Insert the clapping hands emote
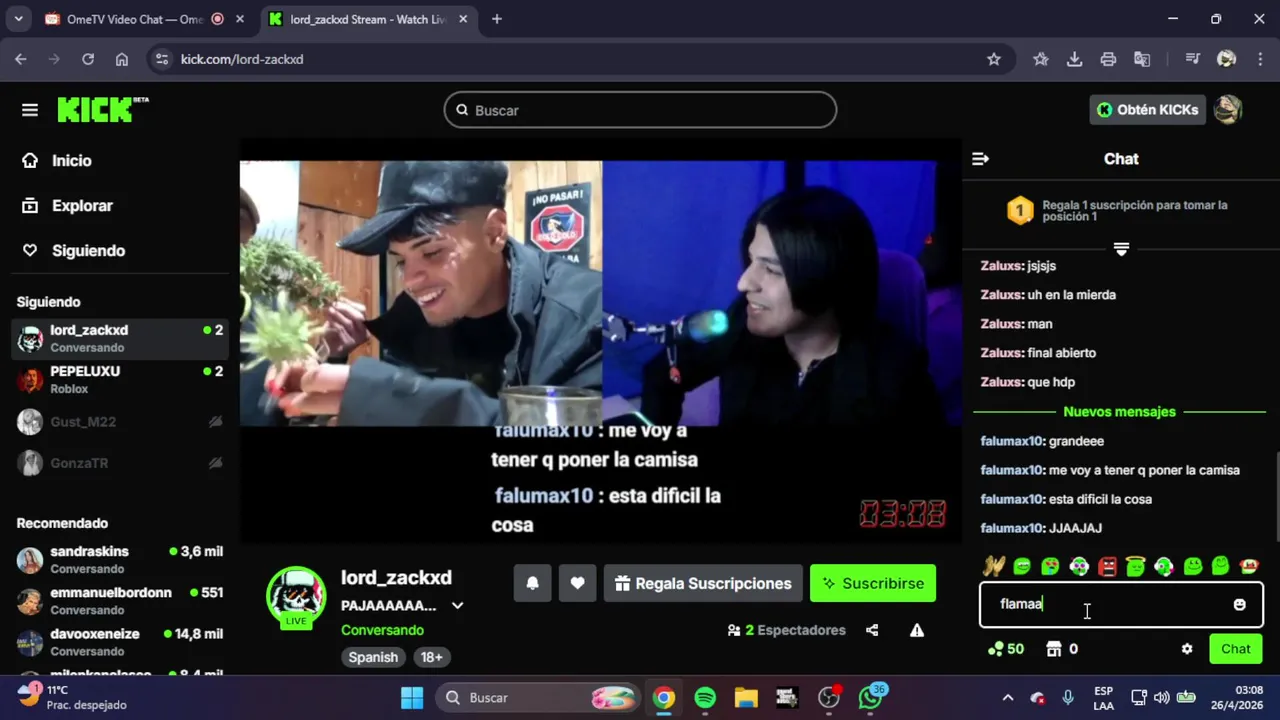1280x720 pixels. [x=993, y=566]
